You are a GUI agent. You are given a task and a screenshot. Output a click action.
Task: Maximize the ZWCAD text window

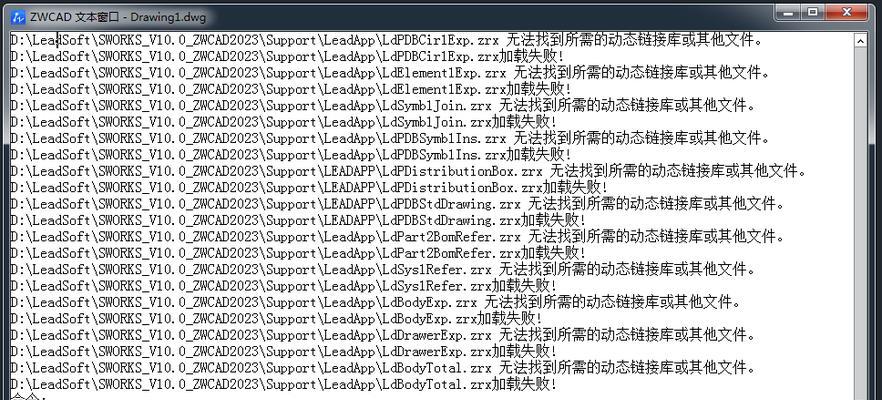(813, 12)
